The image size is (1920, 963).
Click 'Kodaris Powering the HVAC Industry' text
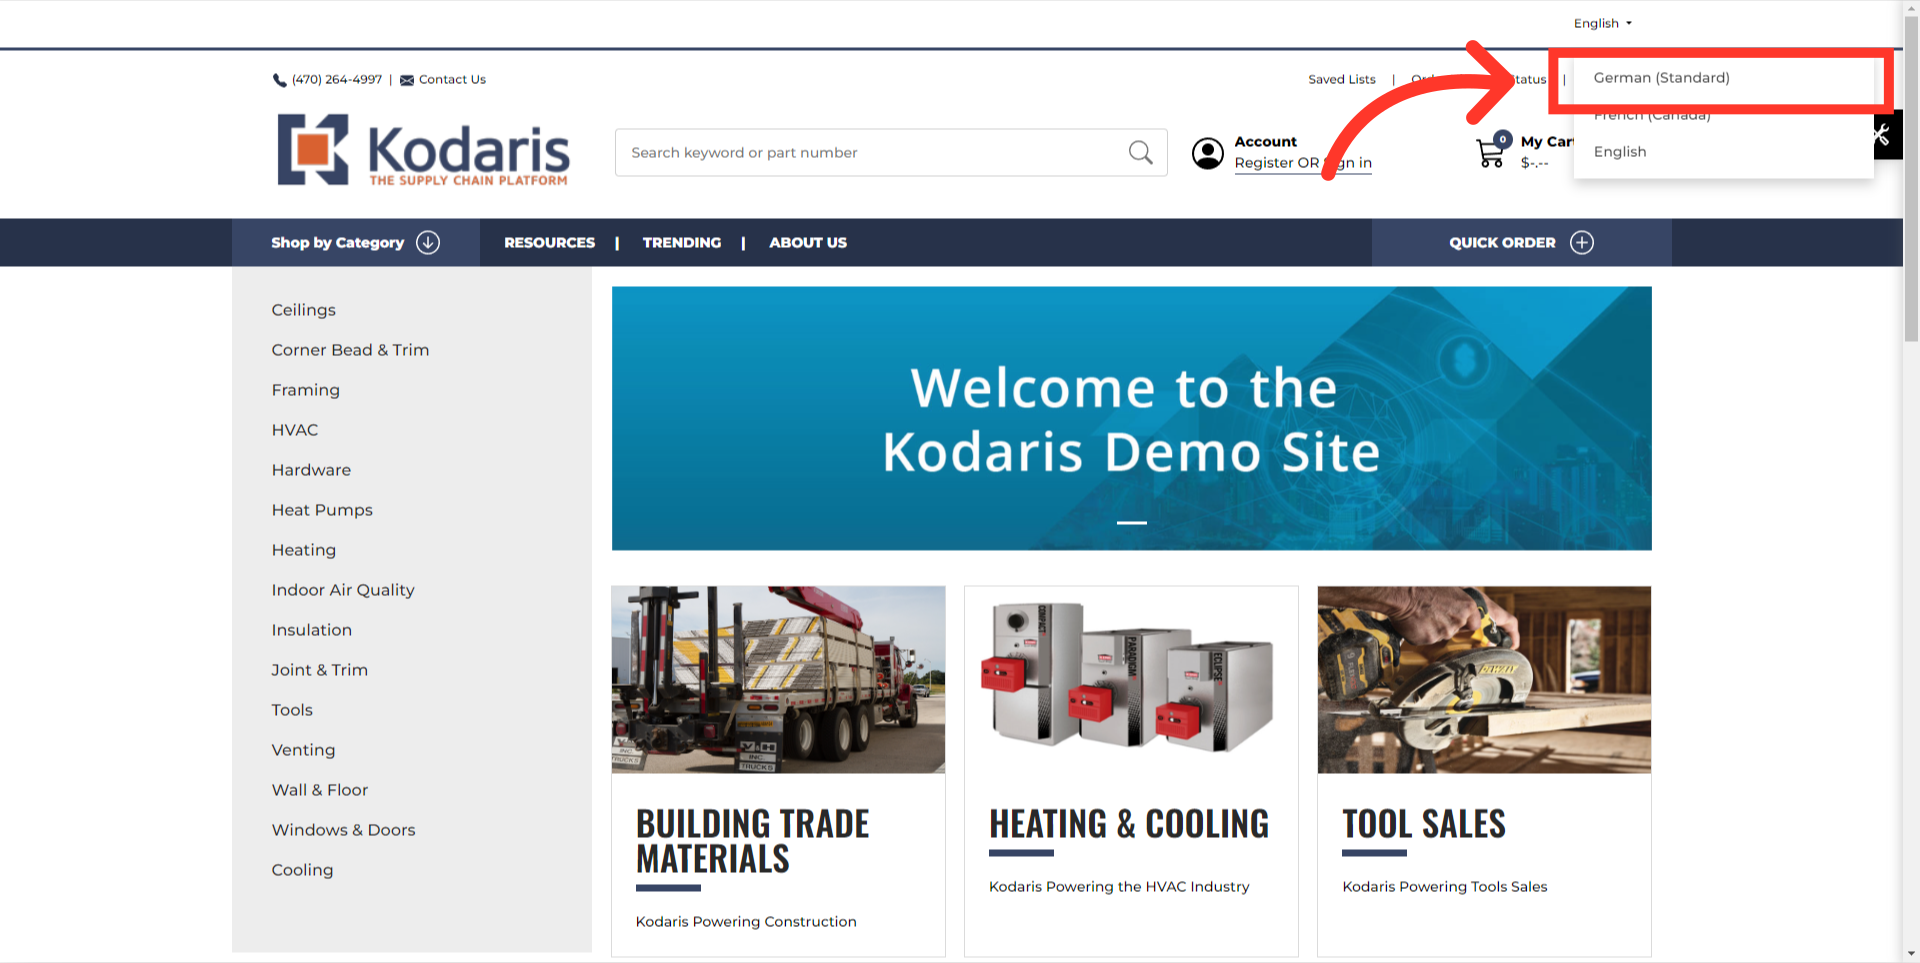point(1119,886)
